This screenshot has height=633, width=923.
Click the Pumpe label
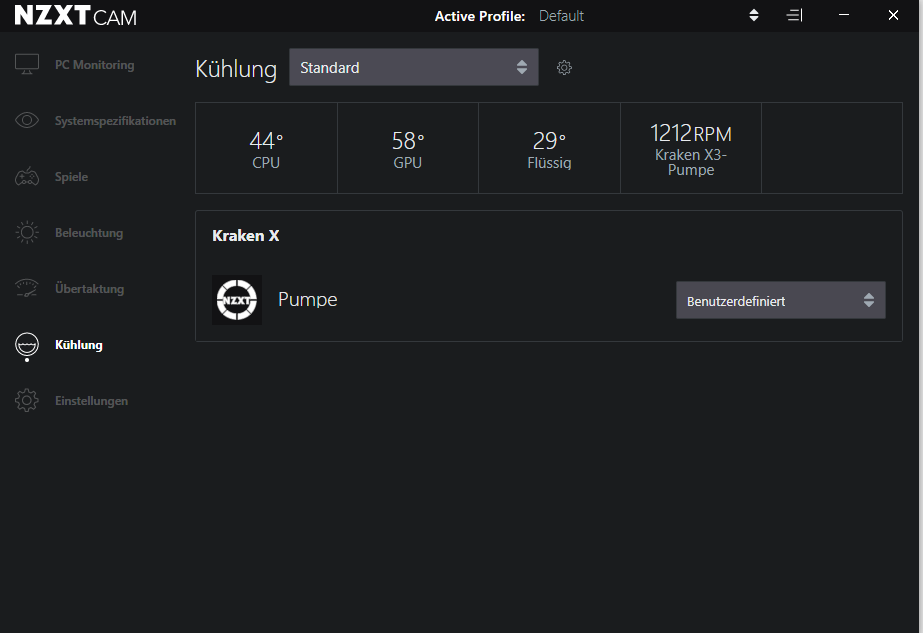[x=307, y=300]
